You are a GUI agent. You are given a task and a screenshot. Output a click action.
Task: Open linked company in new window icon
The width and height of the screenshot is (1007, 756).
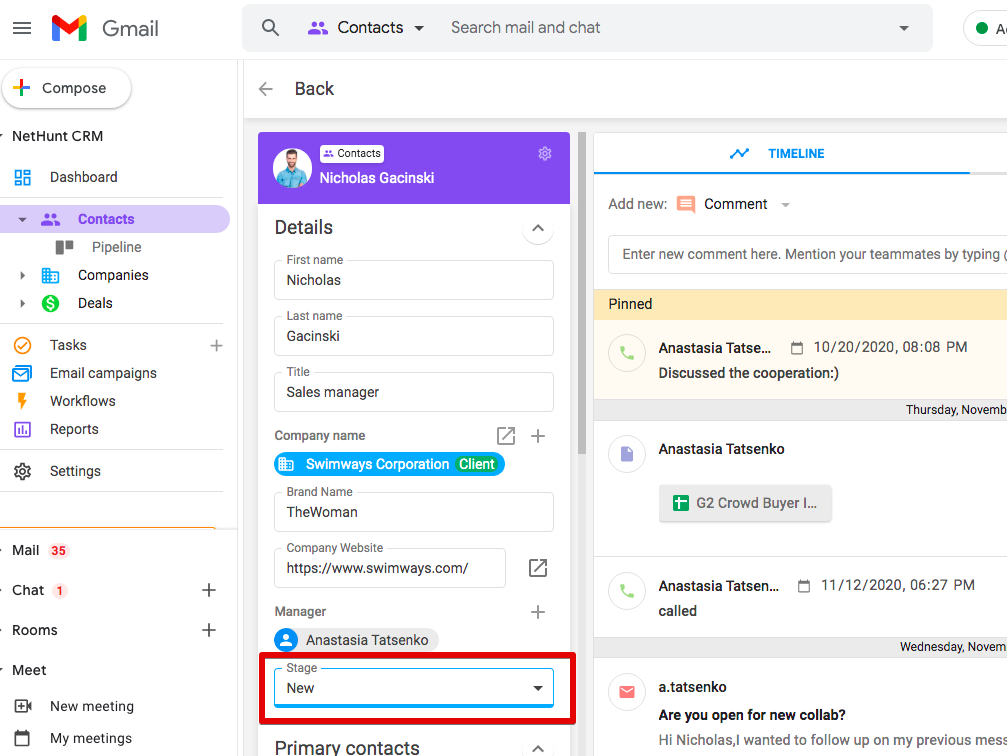coord(506,436)
